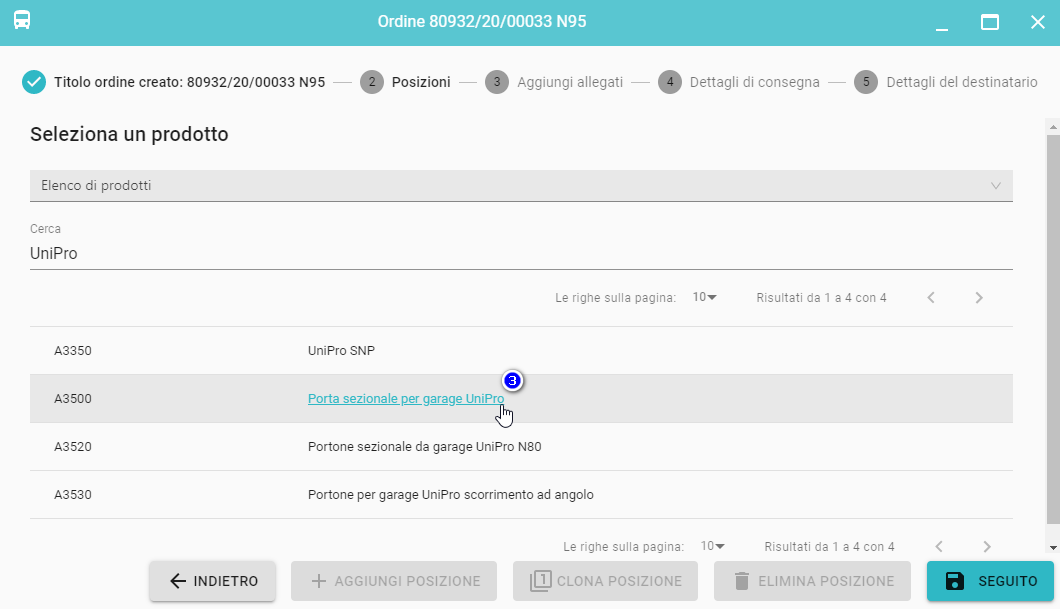
Task: Go to next results page at top
Action: coord(979,297)
